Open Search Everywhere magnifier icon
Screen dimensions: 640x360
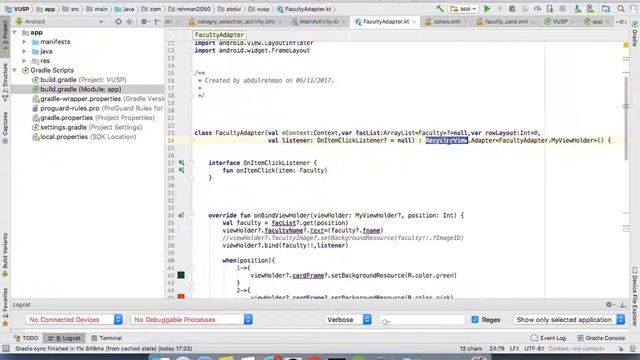[621, 9]
